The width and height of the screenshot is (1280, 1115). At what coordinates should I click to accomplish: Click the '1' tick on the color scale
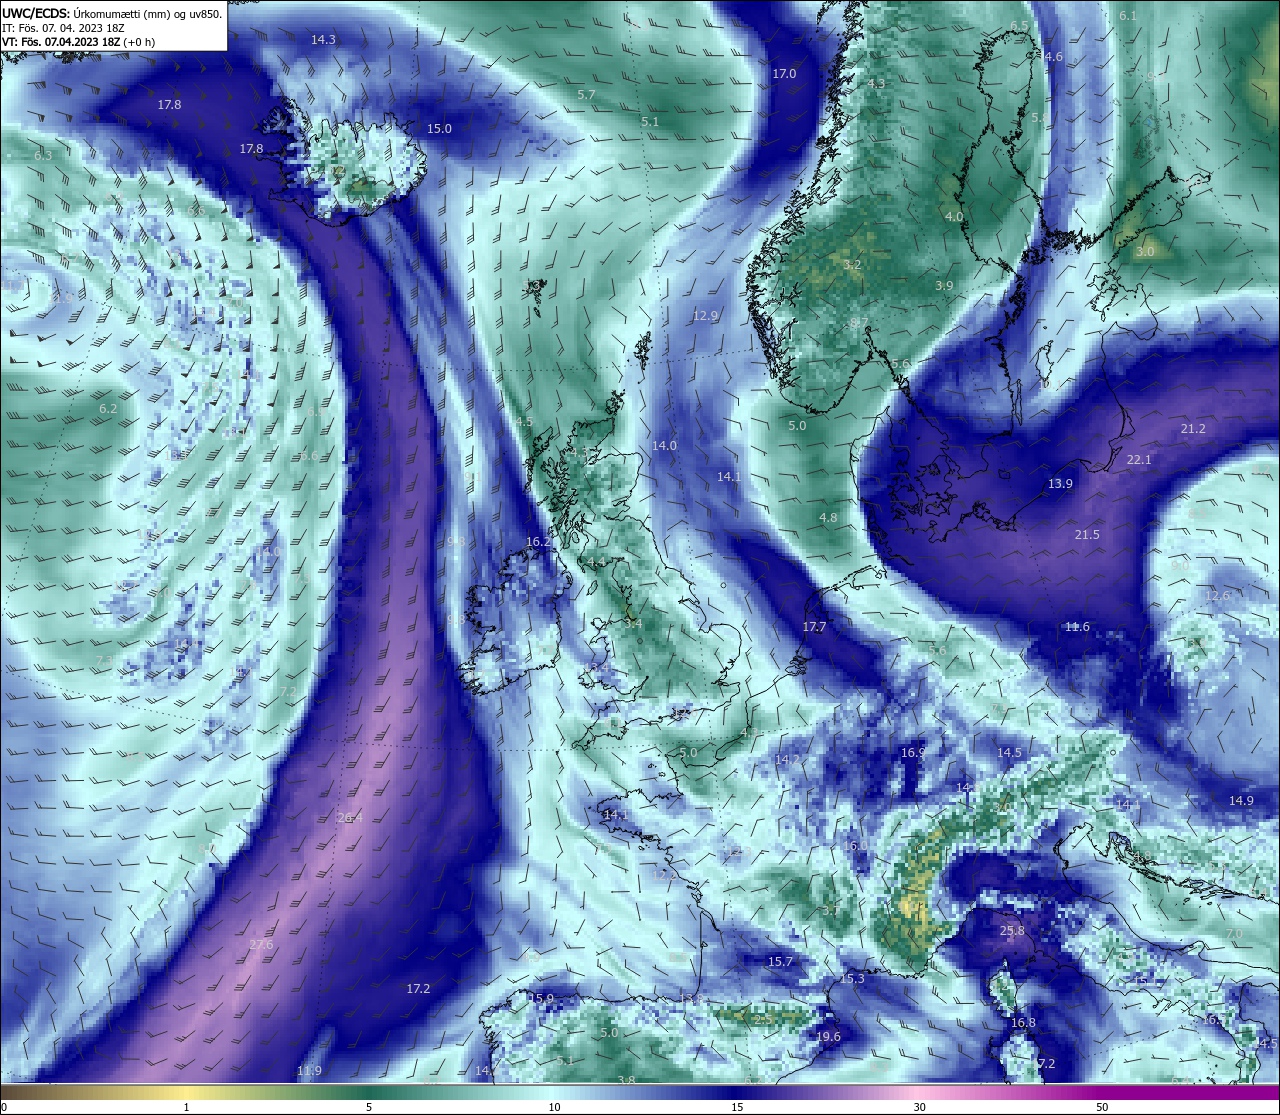186,1107
